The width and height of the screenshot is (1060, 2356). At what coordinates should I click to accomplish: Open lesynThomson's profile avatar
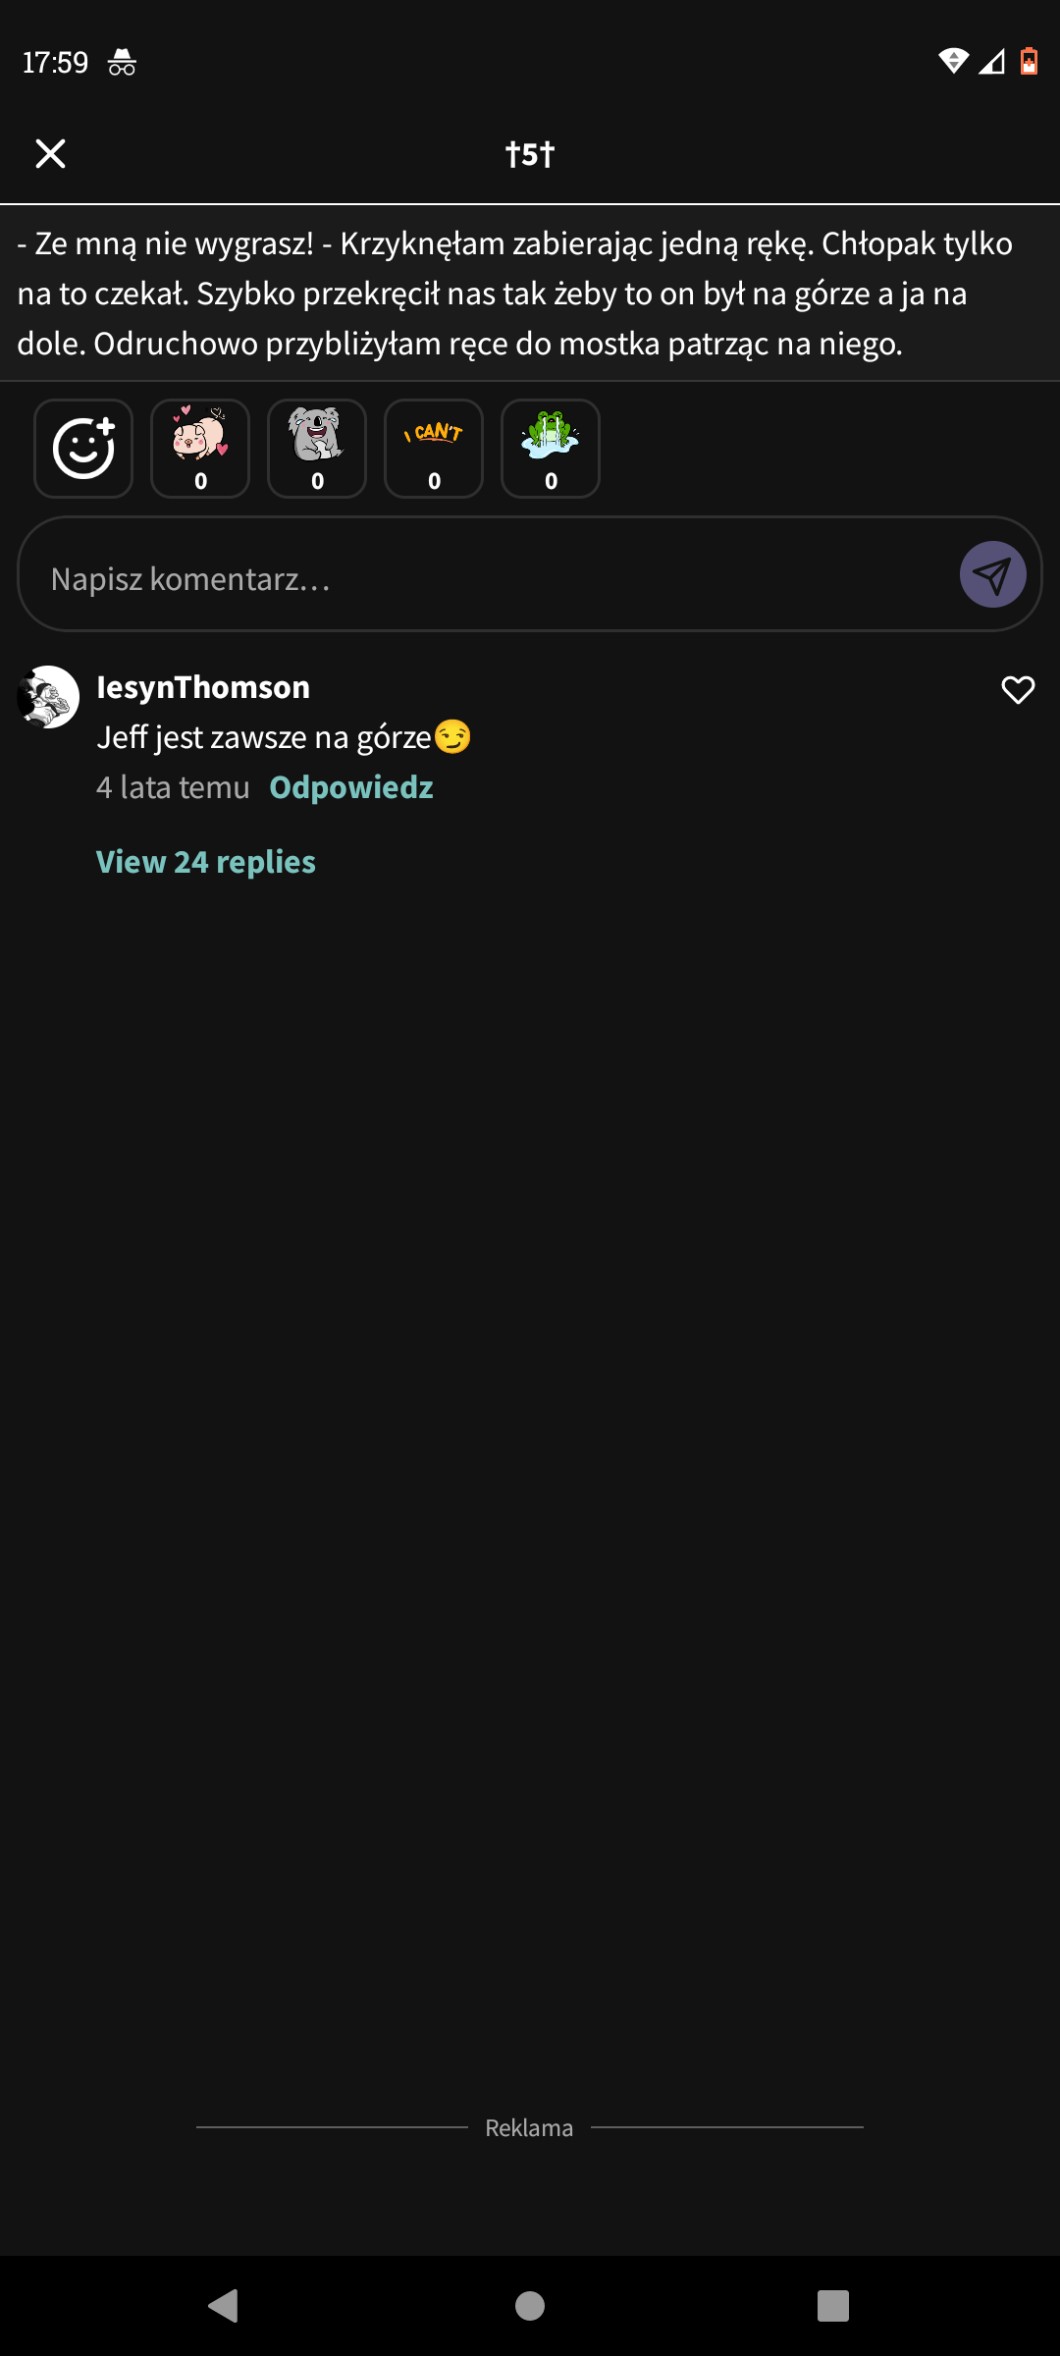(x=48, y=697)
